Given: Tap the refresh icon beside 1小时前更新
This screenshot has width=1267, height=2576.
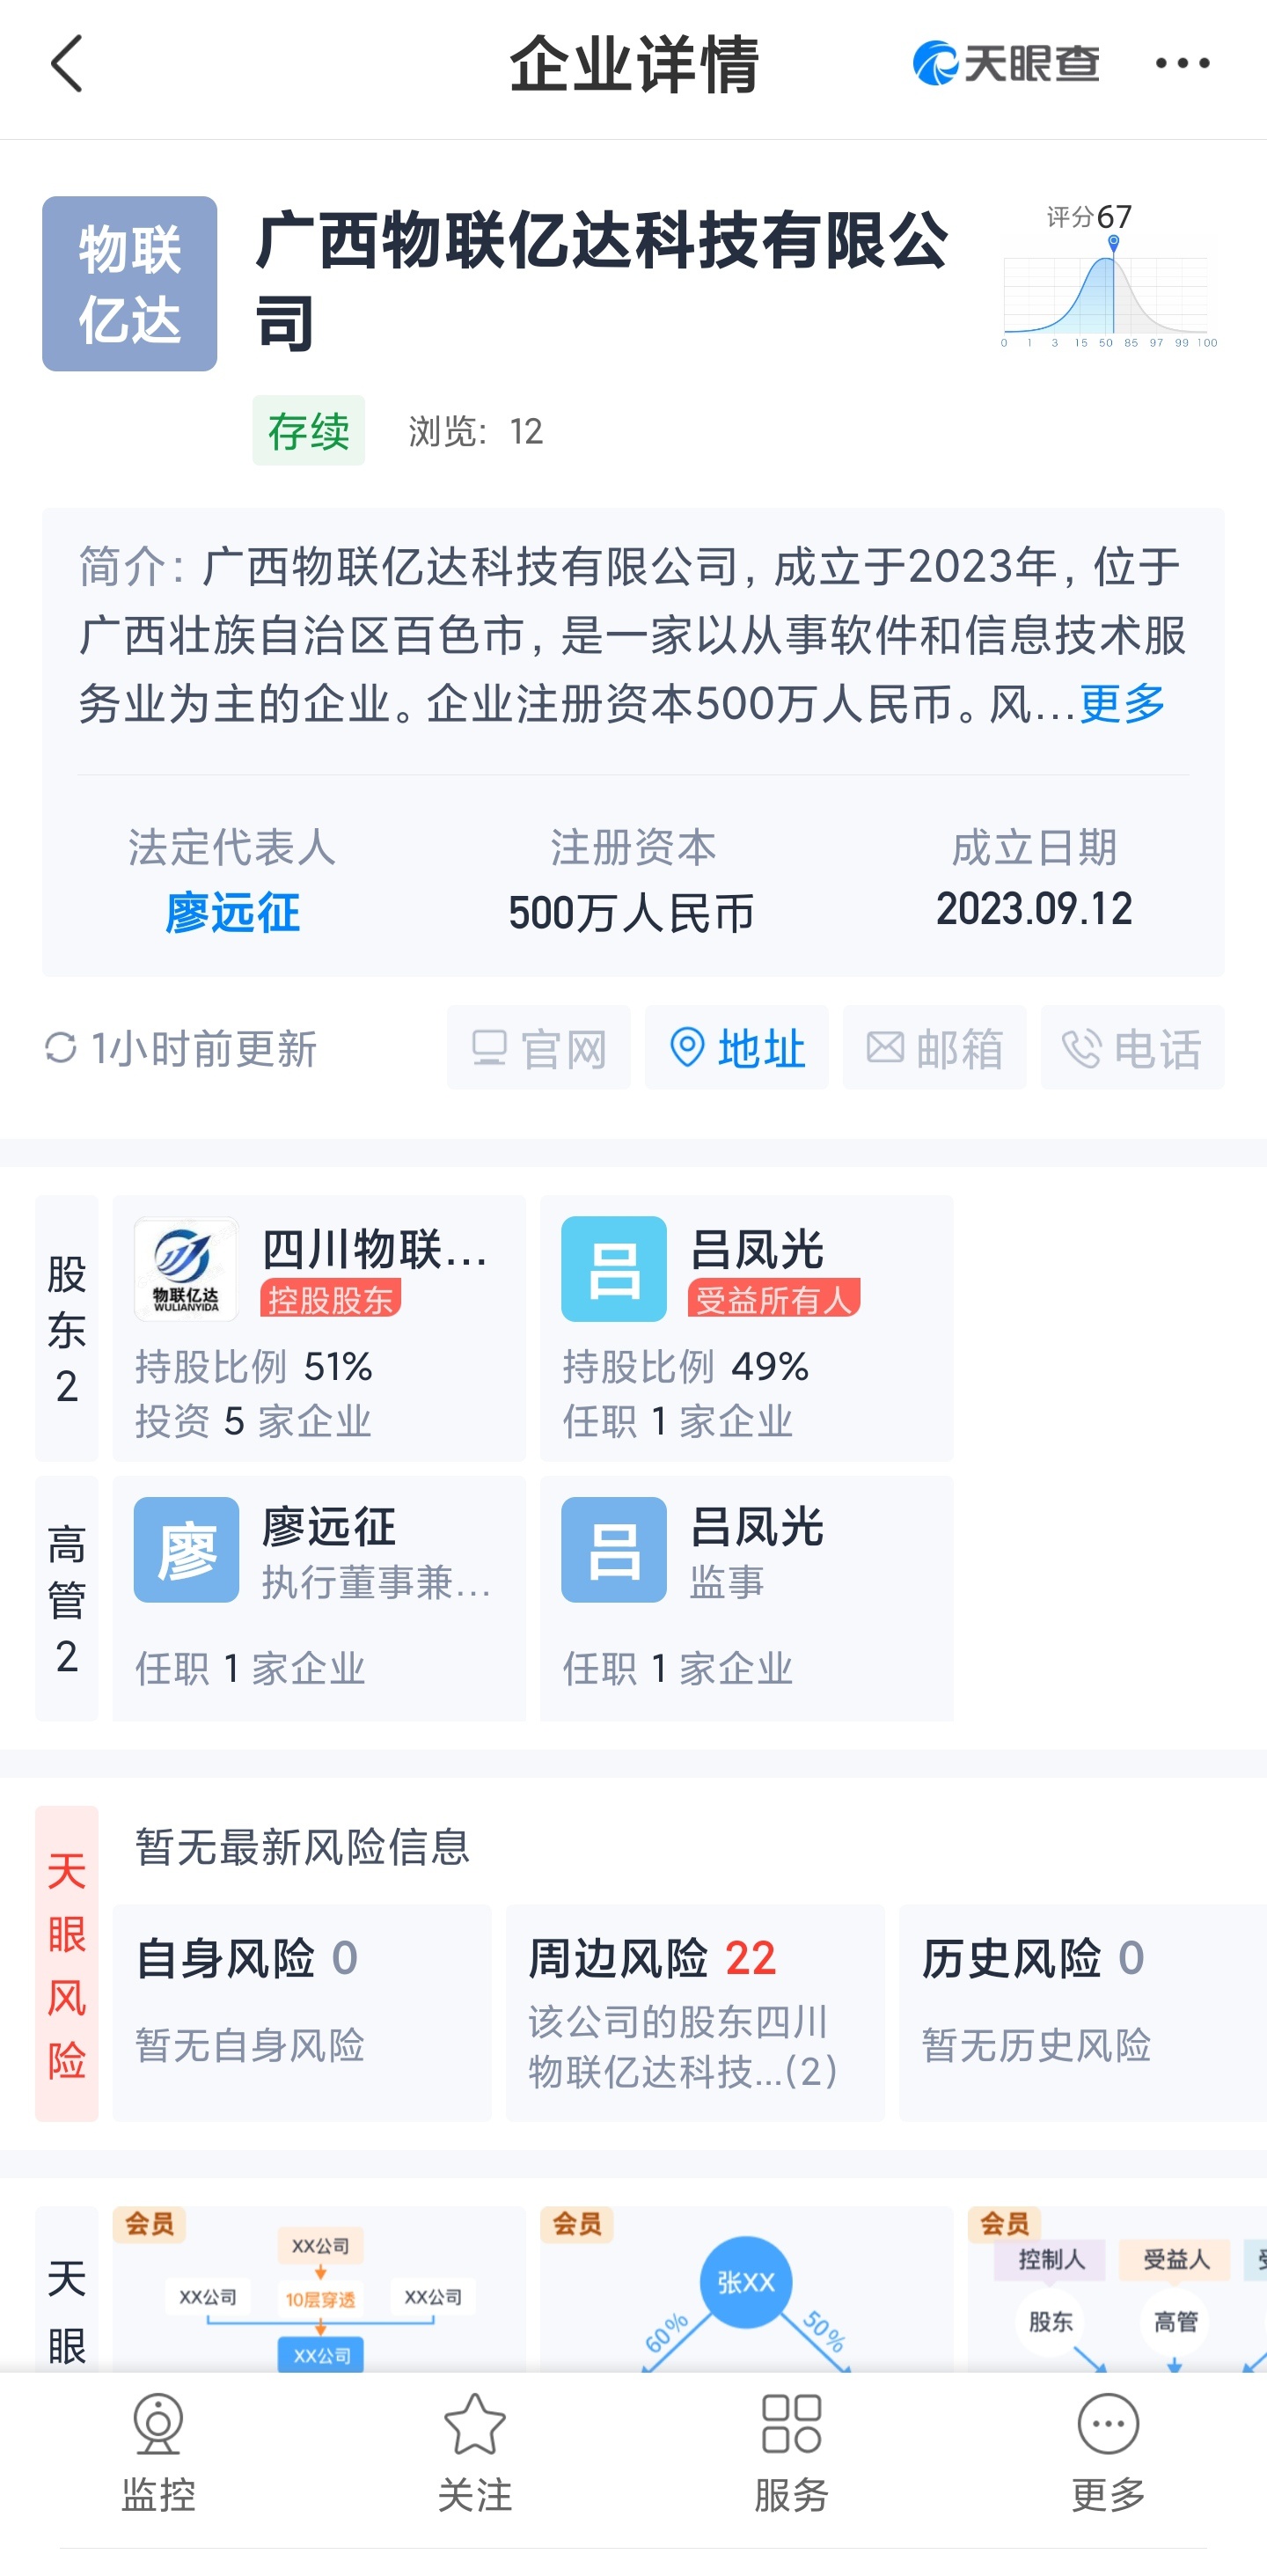Looking at the screenshot, I should (x=61, y=1048).
